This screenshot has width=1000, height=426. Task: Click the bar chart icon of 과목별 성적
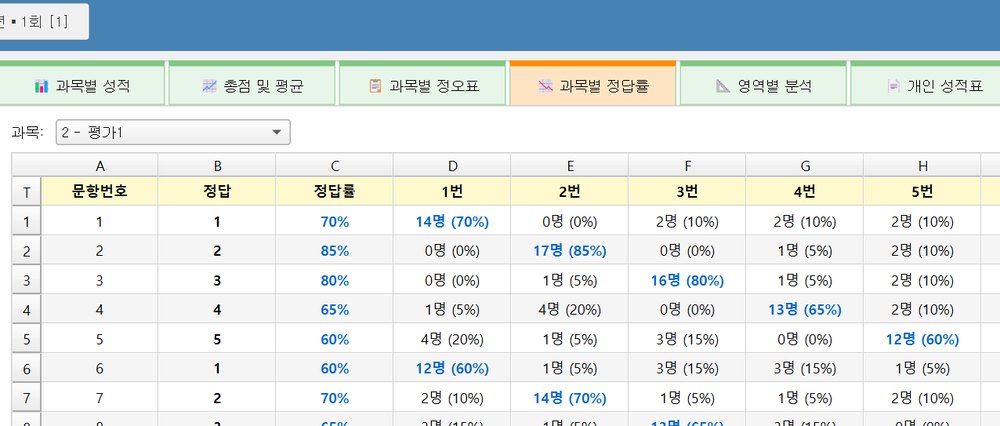coord(41,86)
